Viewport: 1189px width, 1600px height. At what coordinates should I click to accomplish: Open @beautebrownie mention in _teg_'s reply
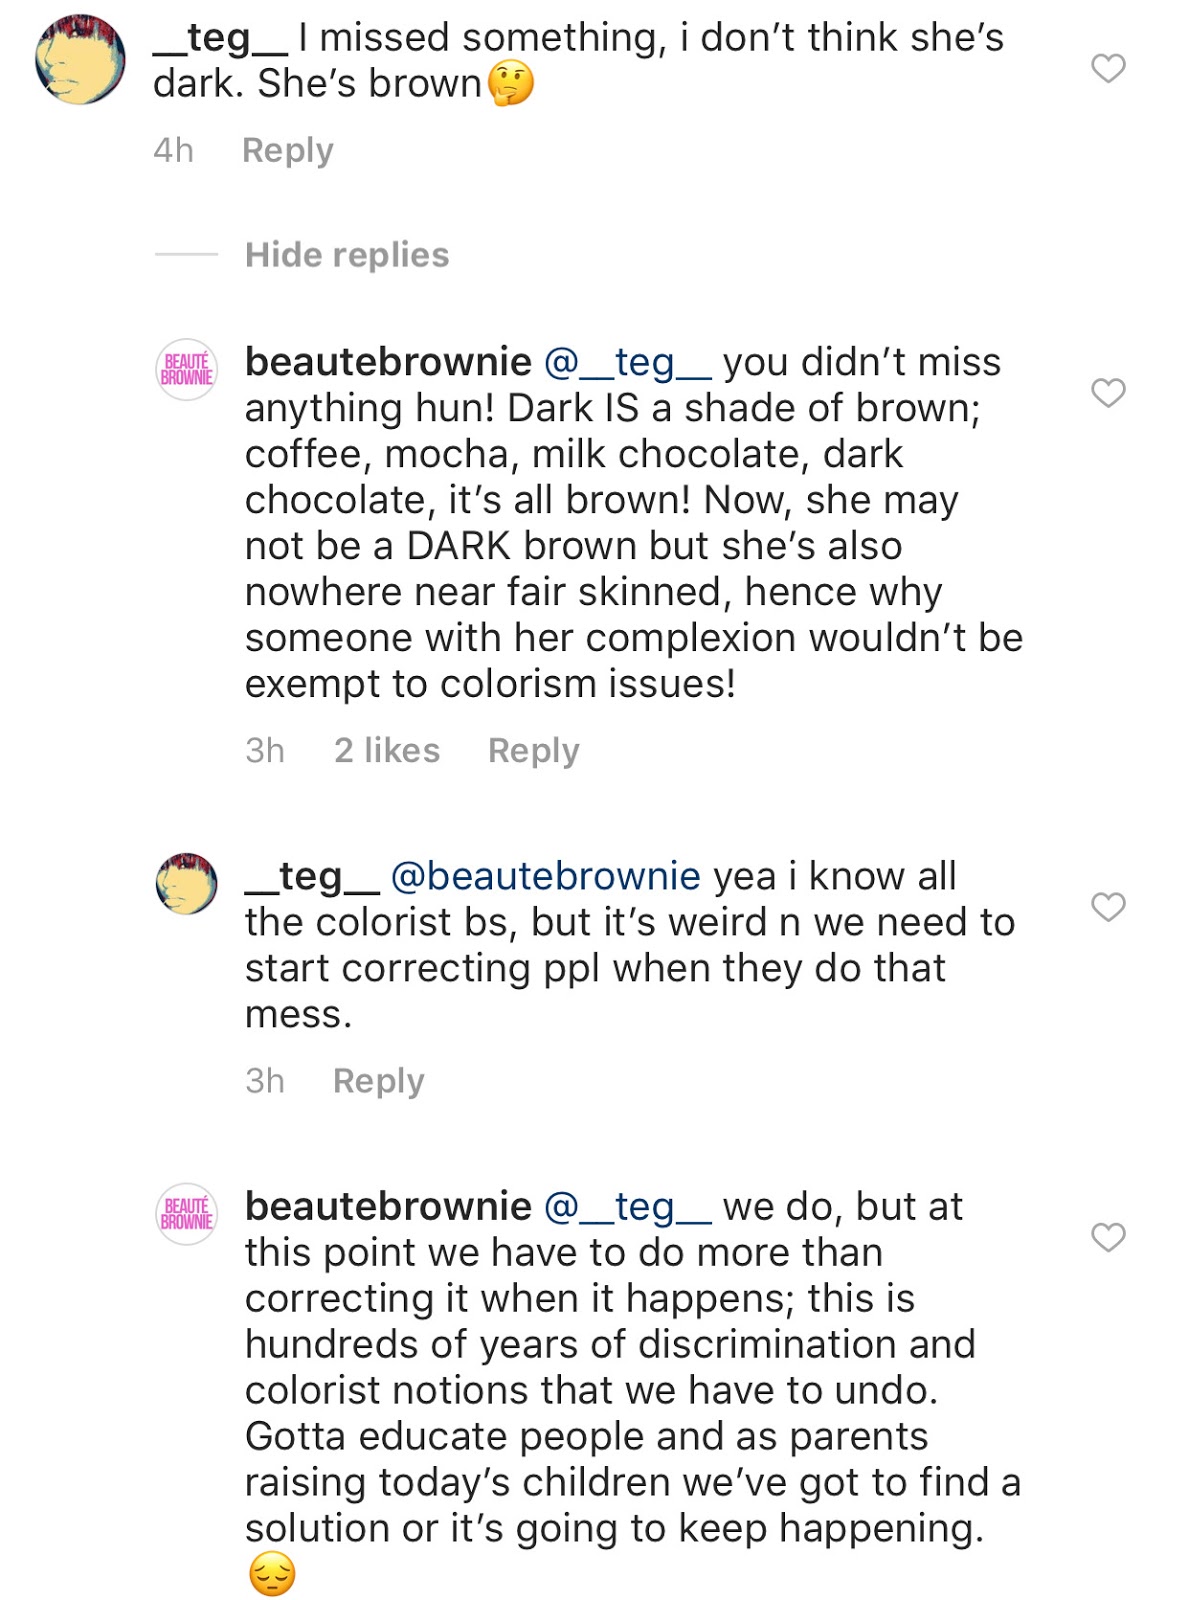pyautogui.click(x=545, y=876)
